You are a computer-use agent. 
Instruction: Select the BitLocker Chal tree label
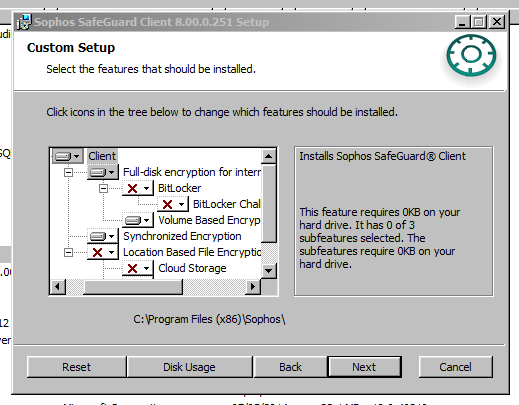click(227, 204)
